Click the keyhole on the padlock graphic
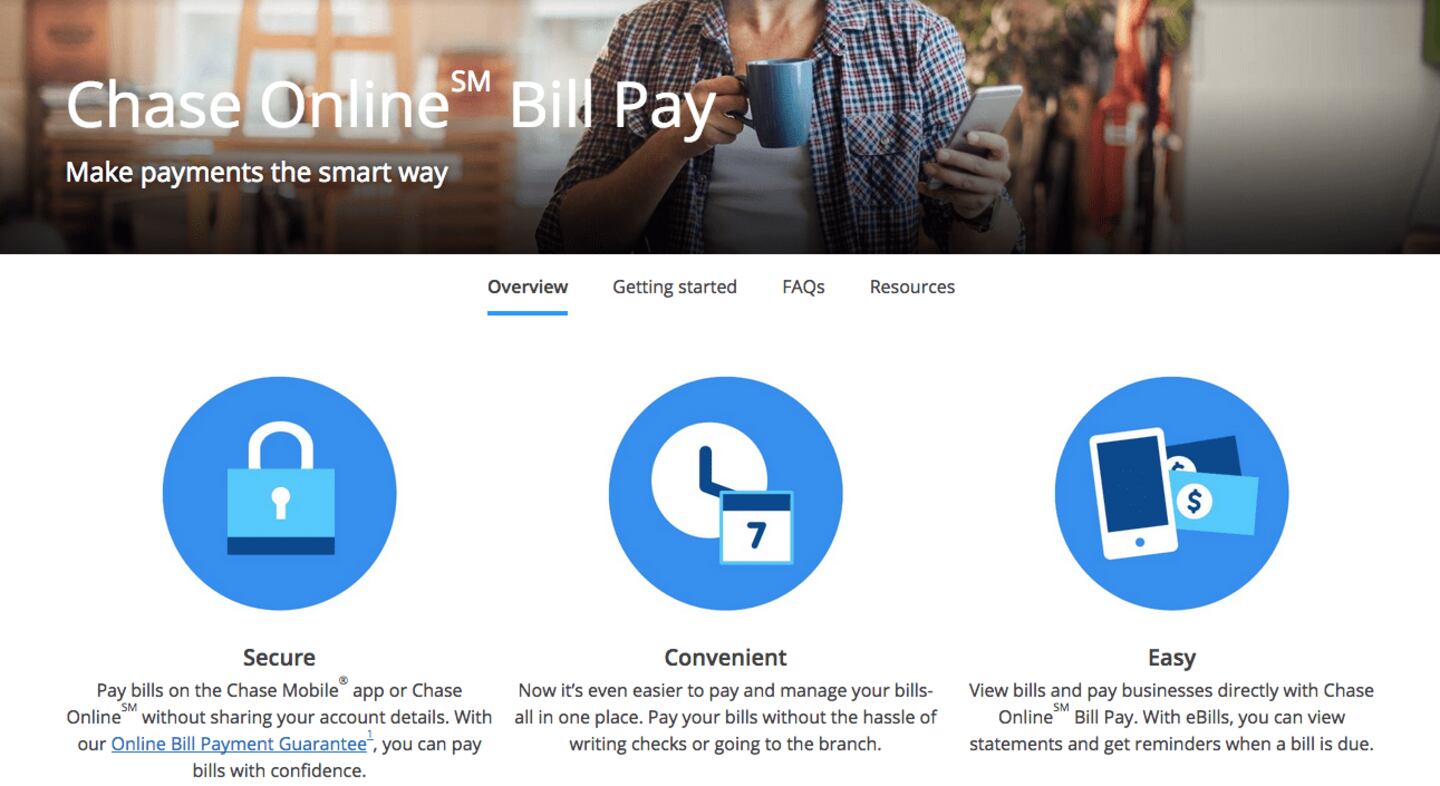This screenshot has height=786, width=1440. coord(280,502)
